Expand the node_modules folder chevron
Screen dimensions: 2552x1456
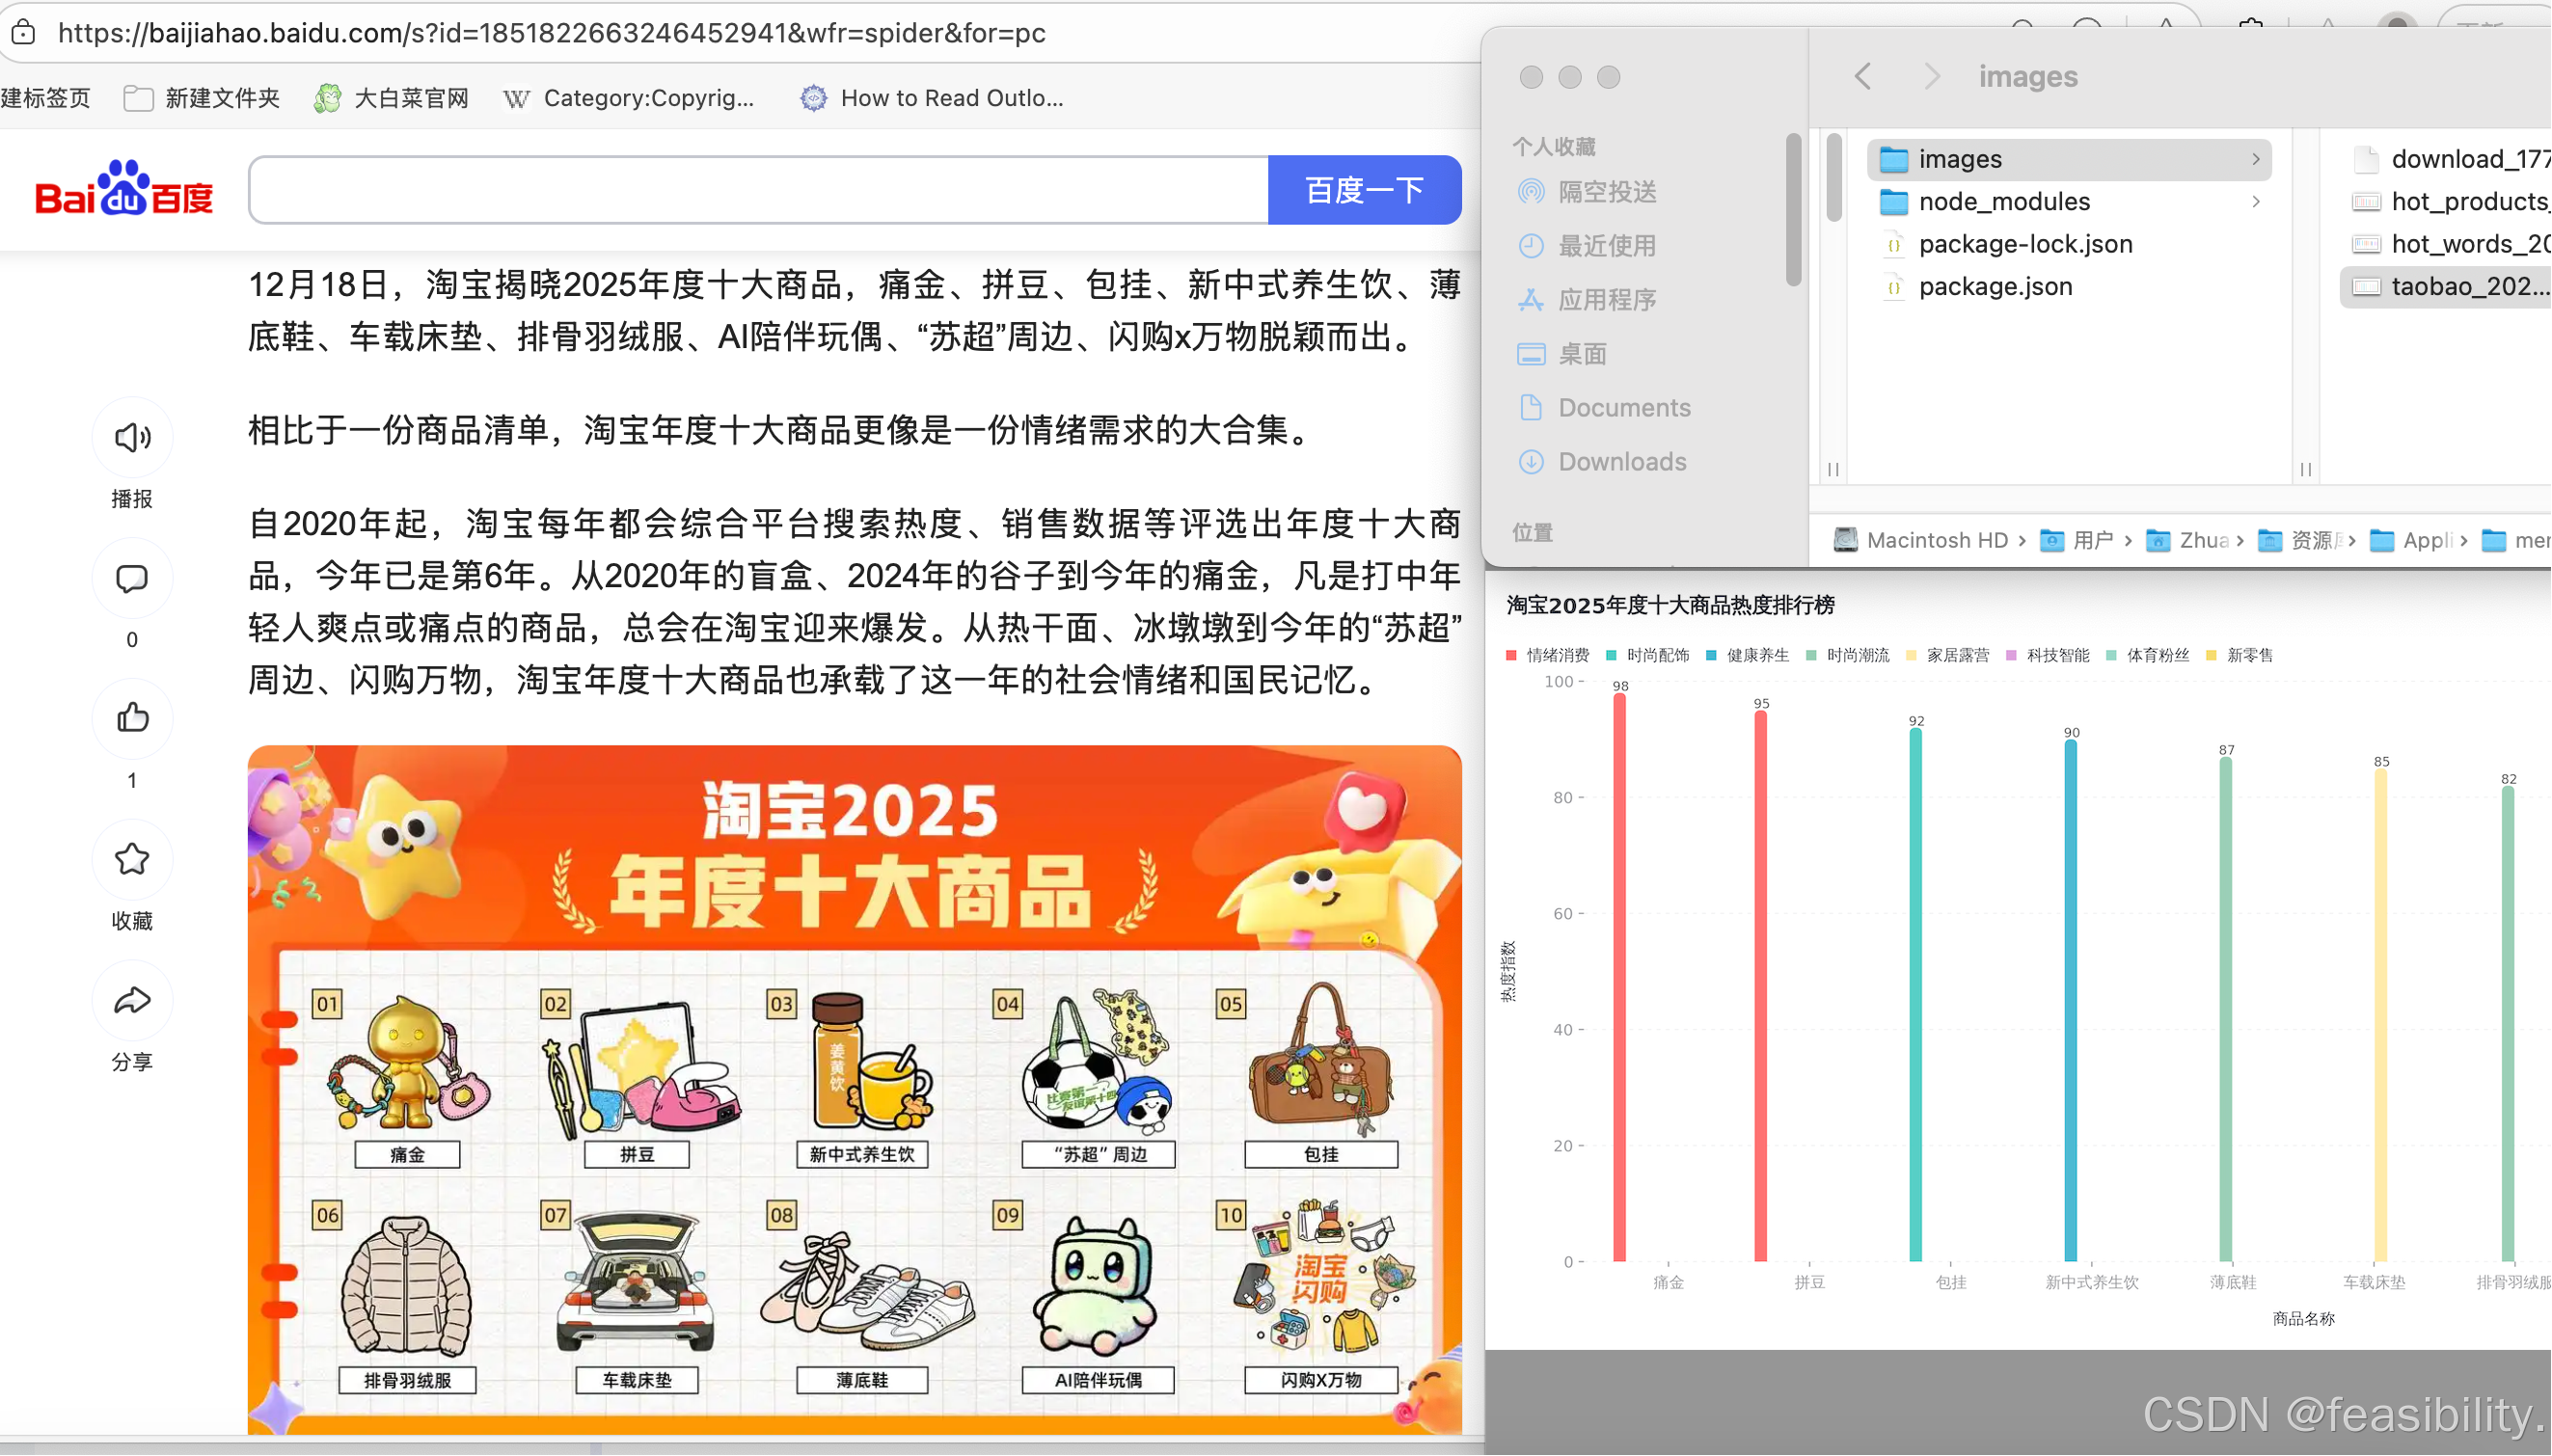(2256, 202)
